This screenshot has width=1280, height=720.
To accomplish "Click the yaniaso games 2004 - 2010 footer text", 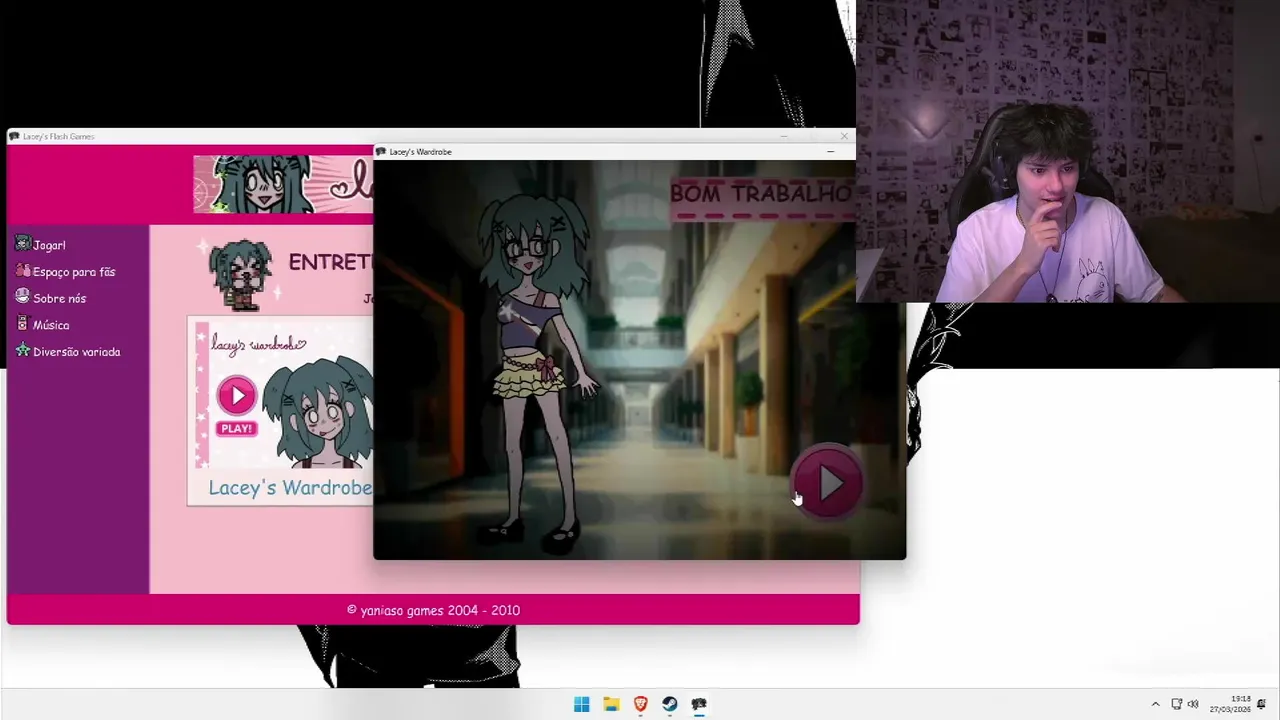I will pyautogui.click(x=433, y=610).
